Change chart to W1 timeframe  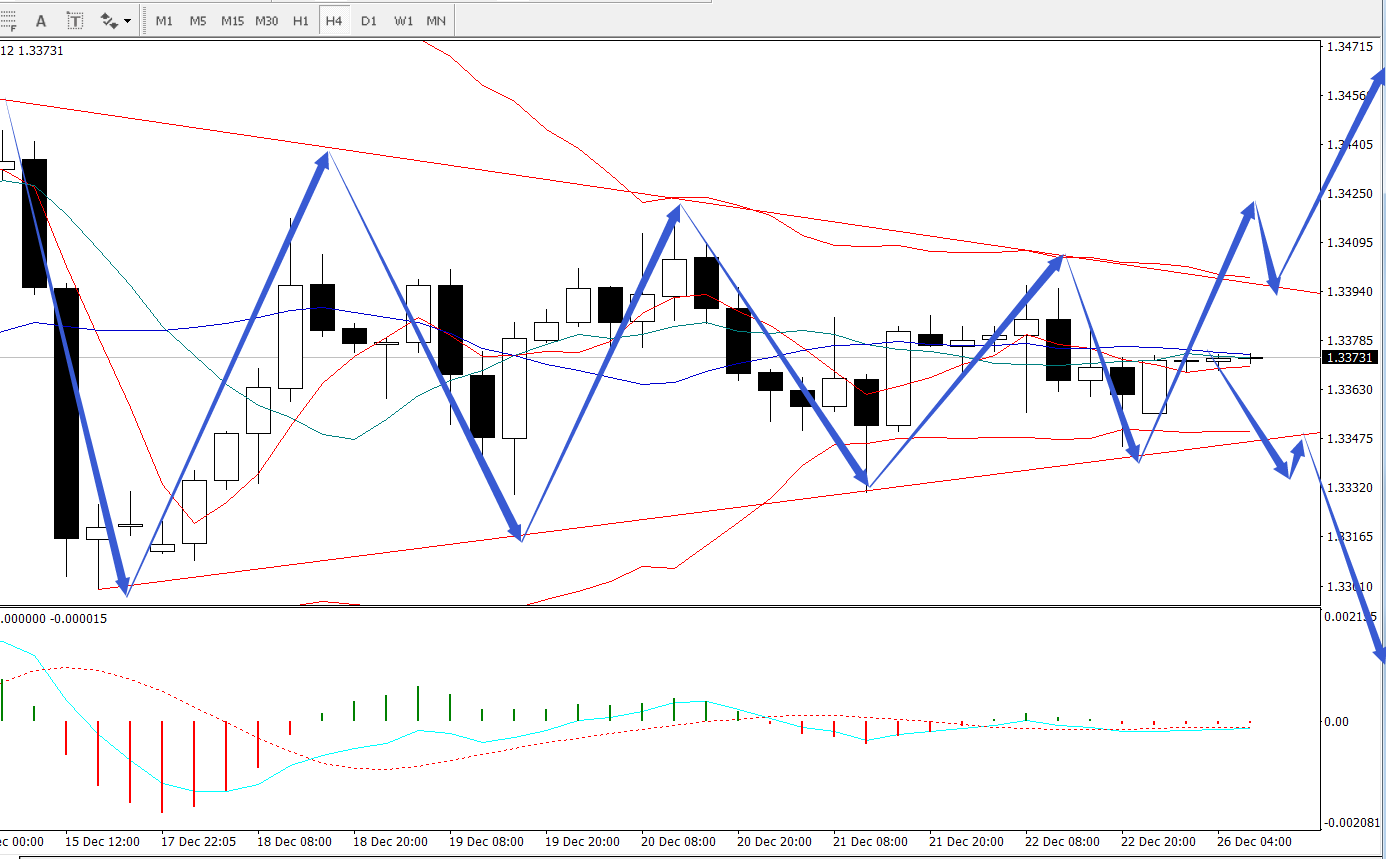[403, 20]
